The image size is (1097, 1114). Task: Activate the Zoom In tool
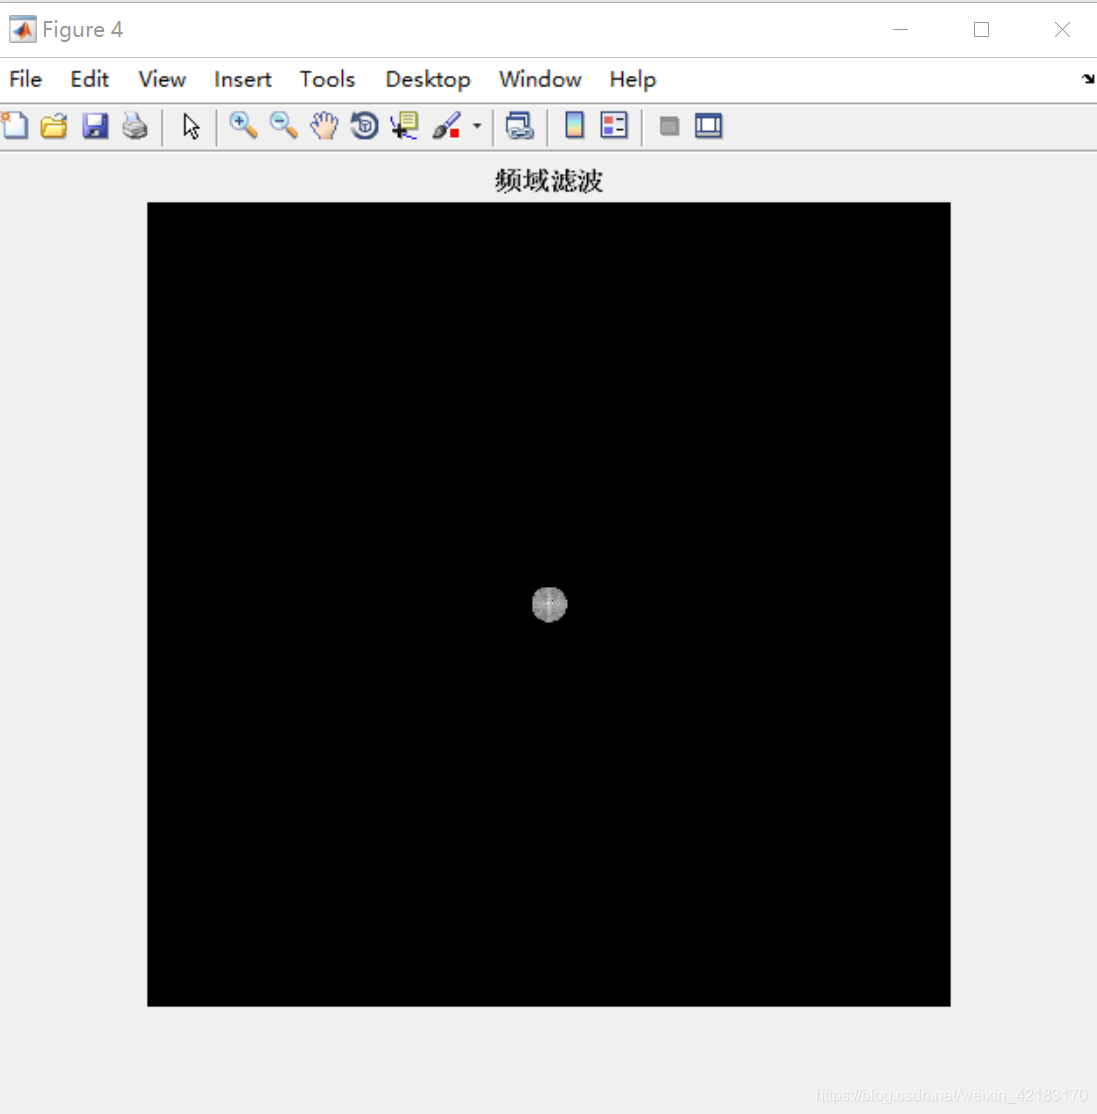pos(243,126)
